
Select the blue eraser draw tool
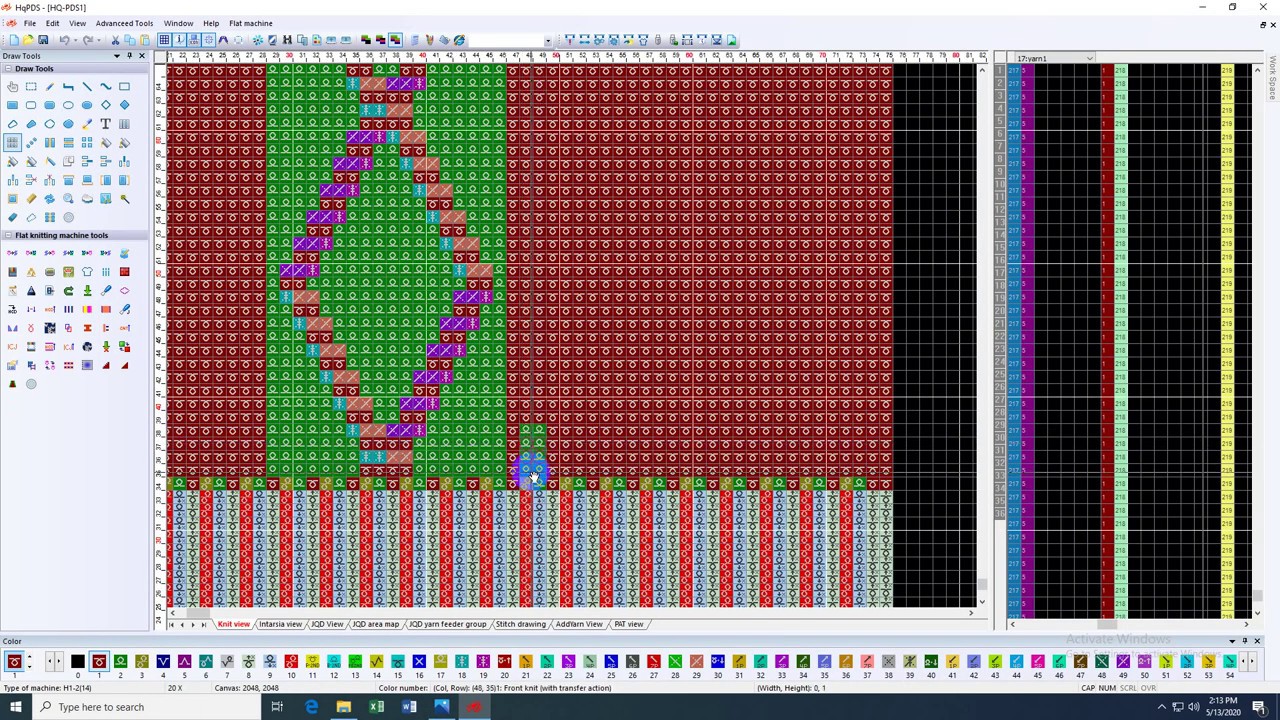(12, 217)
